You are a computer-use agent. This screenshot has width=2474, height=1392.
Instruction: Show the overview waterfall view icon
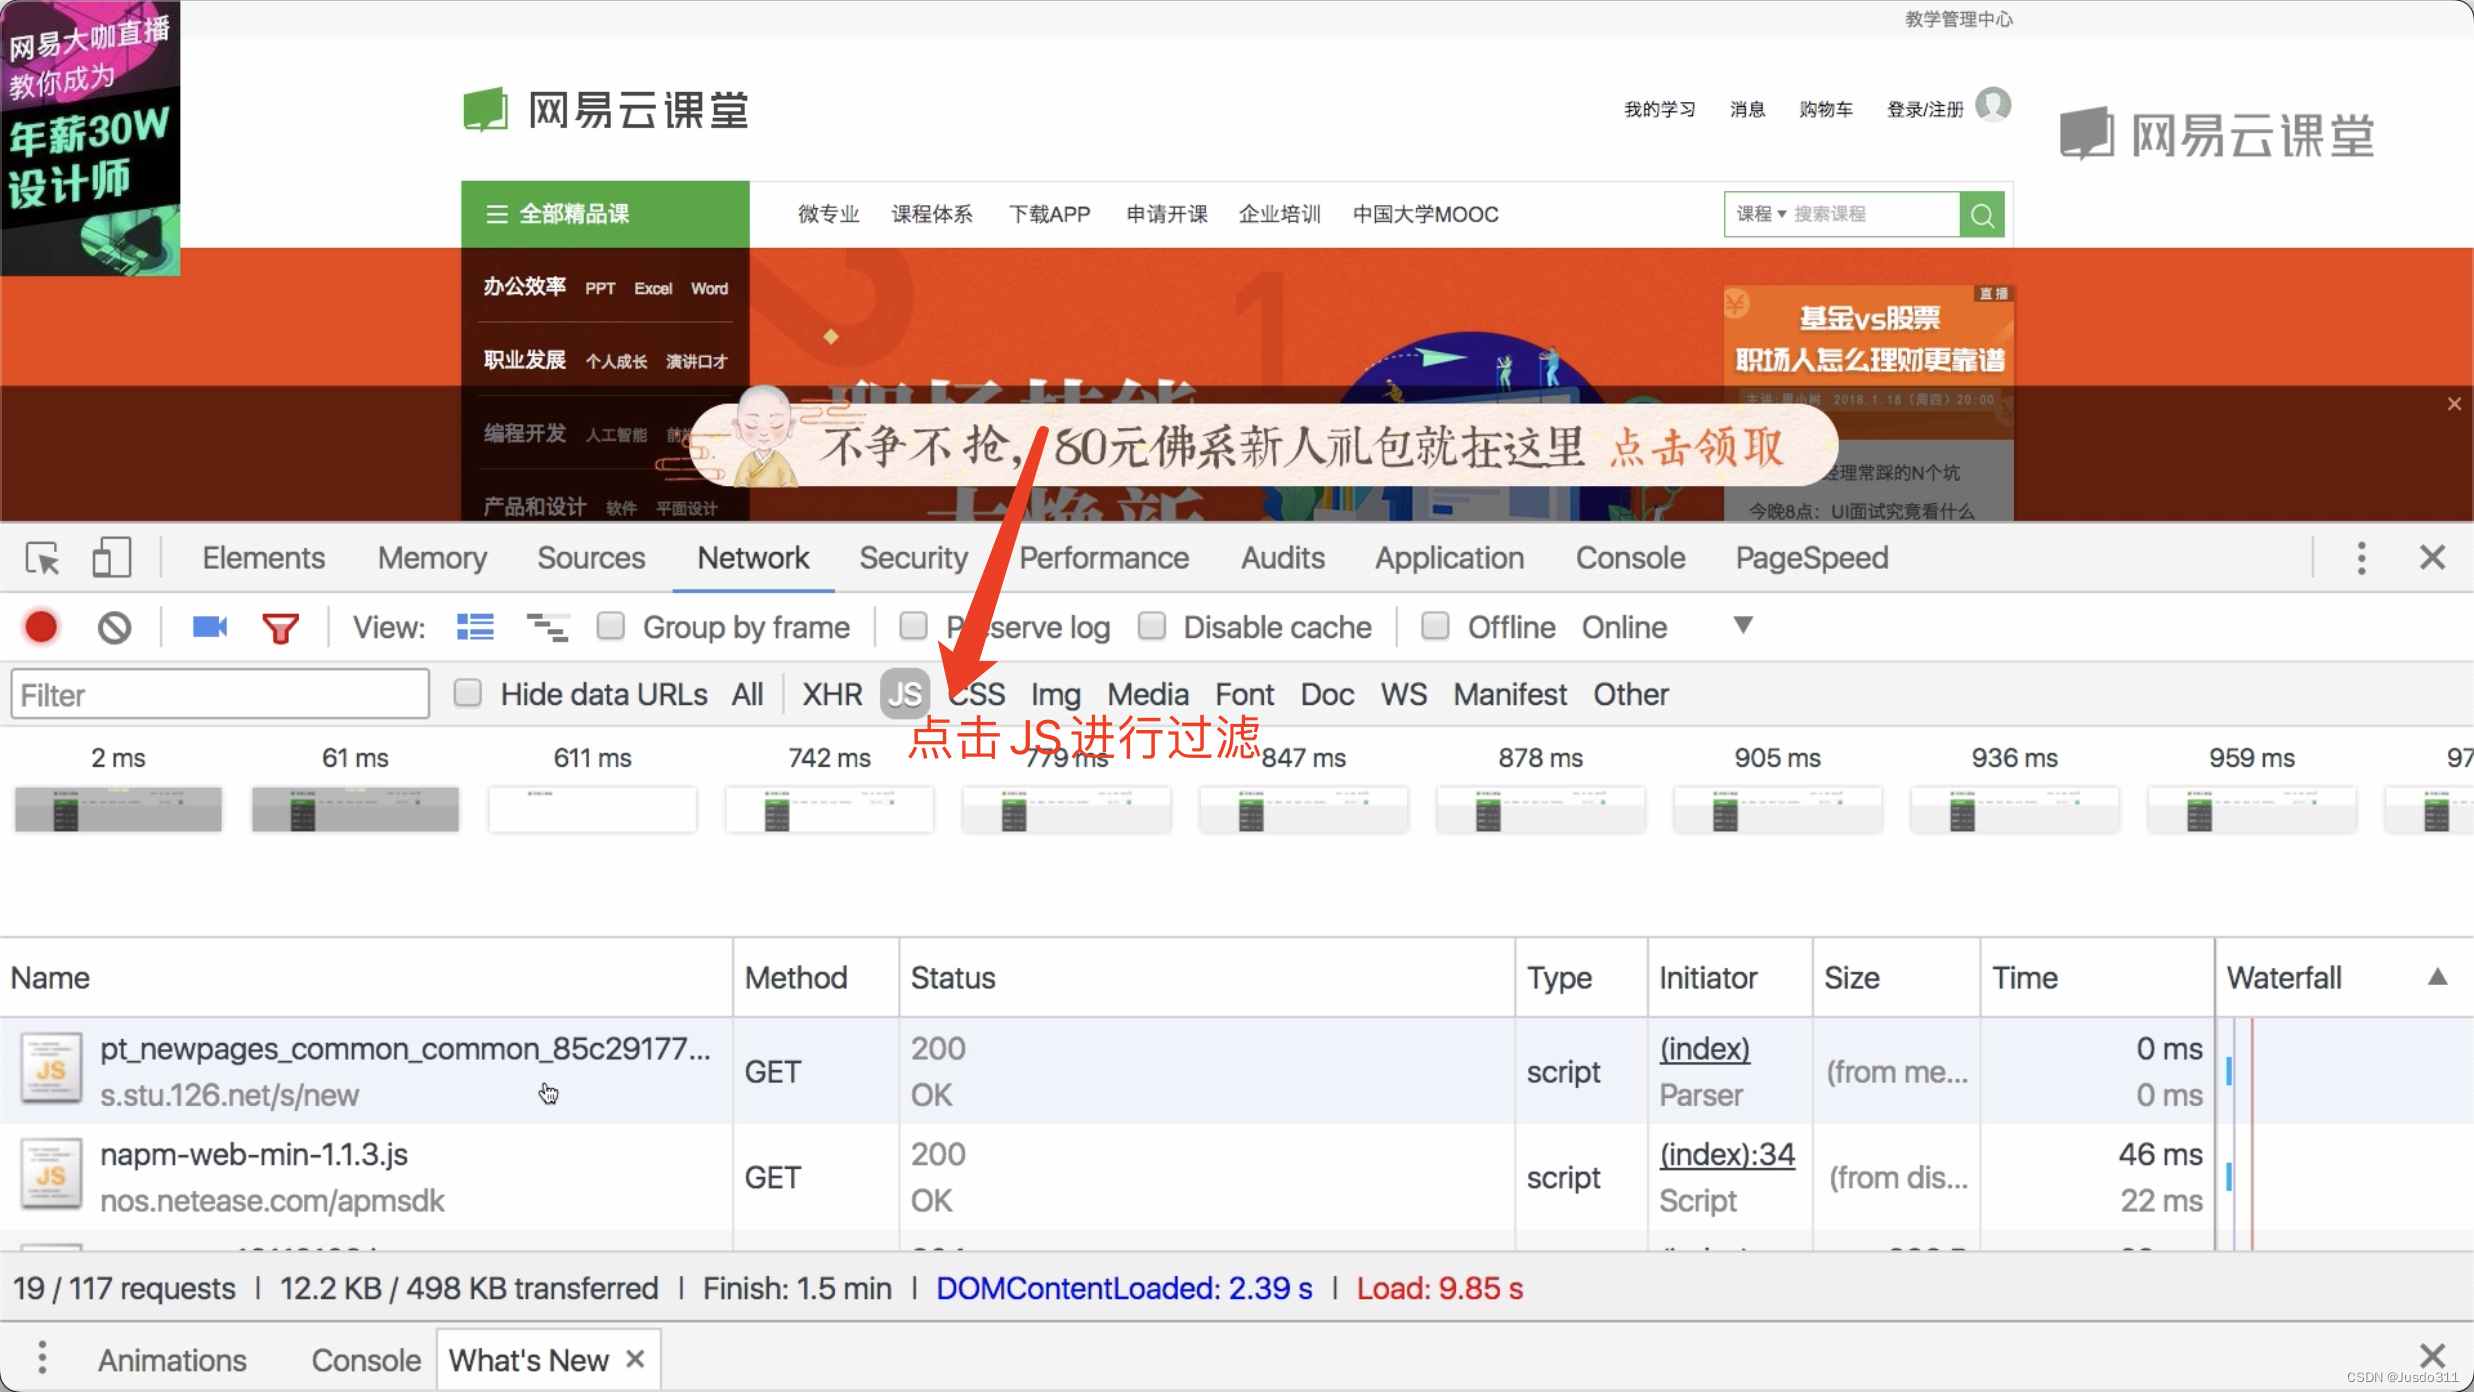pyautogui.click(x=547, y=627)
